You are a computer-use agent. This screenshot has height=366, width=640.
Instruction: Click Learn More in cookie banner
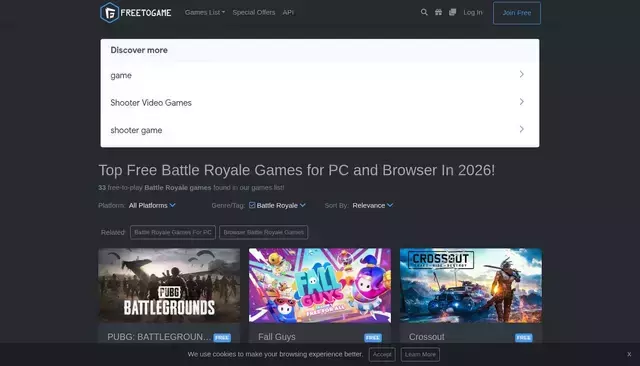(420, 354)
